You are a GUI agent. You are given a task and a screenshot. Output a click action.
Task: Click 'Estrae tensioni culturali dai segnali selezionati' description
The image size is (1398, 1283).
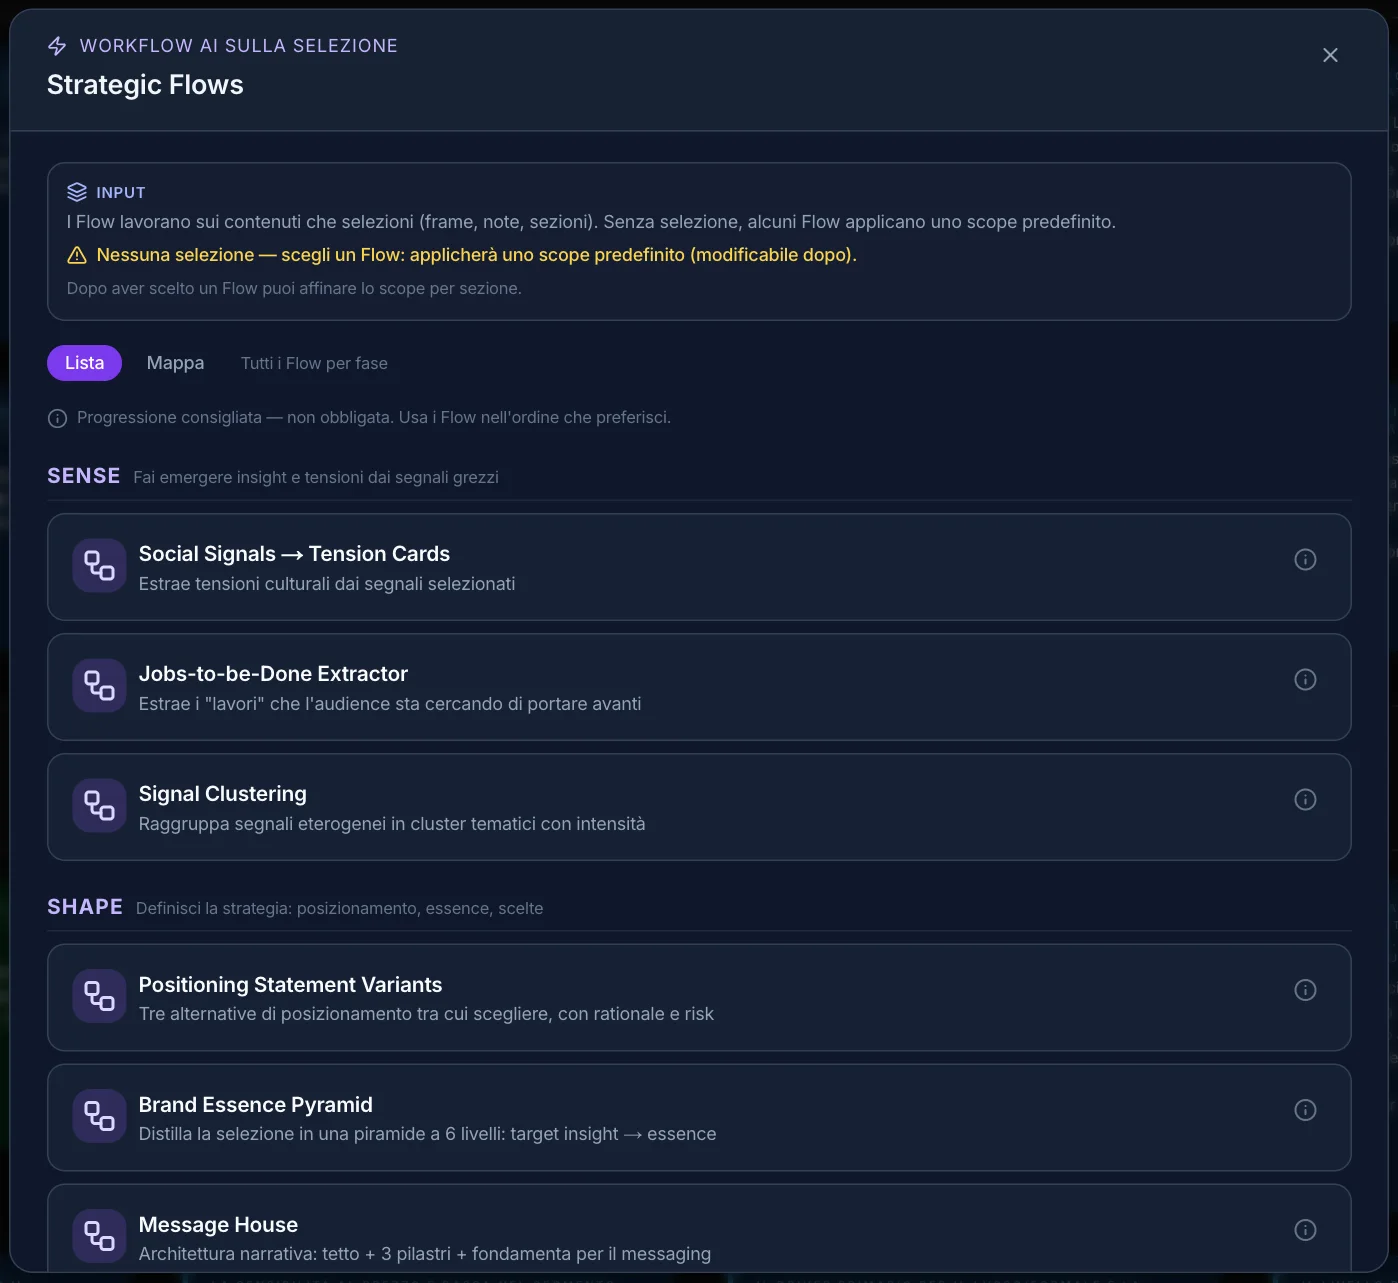327,584
